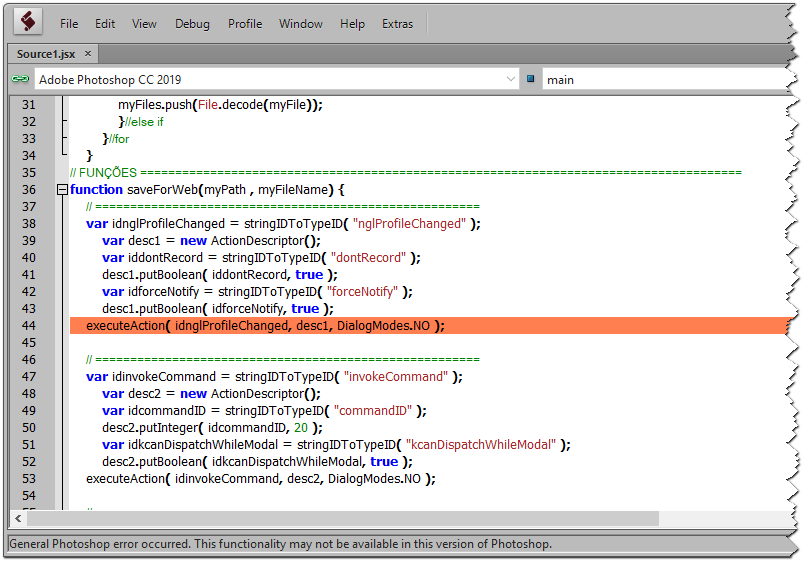Click the true keyword on line 43
Screen dimensions: 809x561
pyautogui.click(x=305, y=309)
